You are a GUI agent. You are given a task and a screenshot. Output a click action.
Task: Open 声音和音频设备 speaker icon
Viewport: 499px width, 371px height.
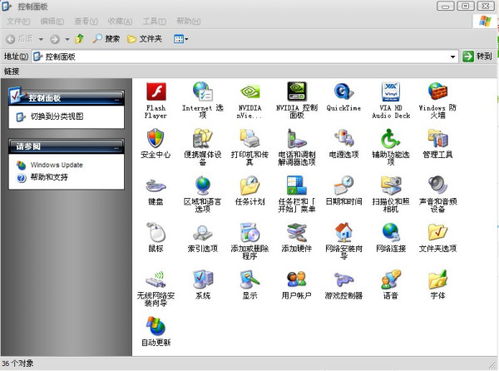point(438,186)
